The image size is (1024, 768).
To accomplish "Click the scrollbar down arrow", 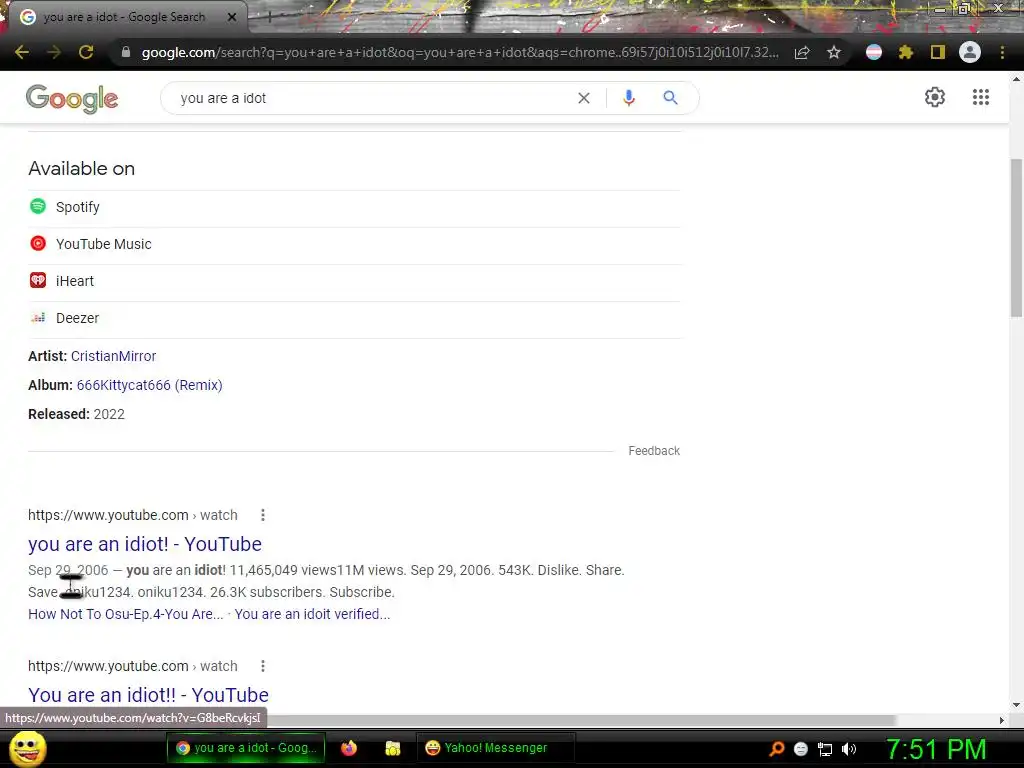I will click(1016, 705).
